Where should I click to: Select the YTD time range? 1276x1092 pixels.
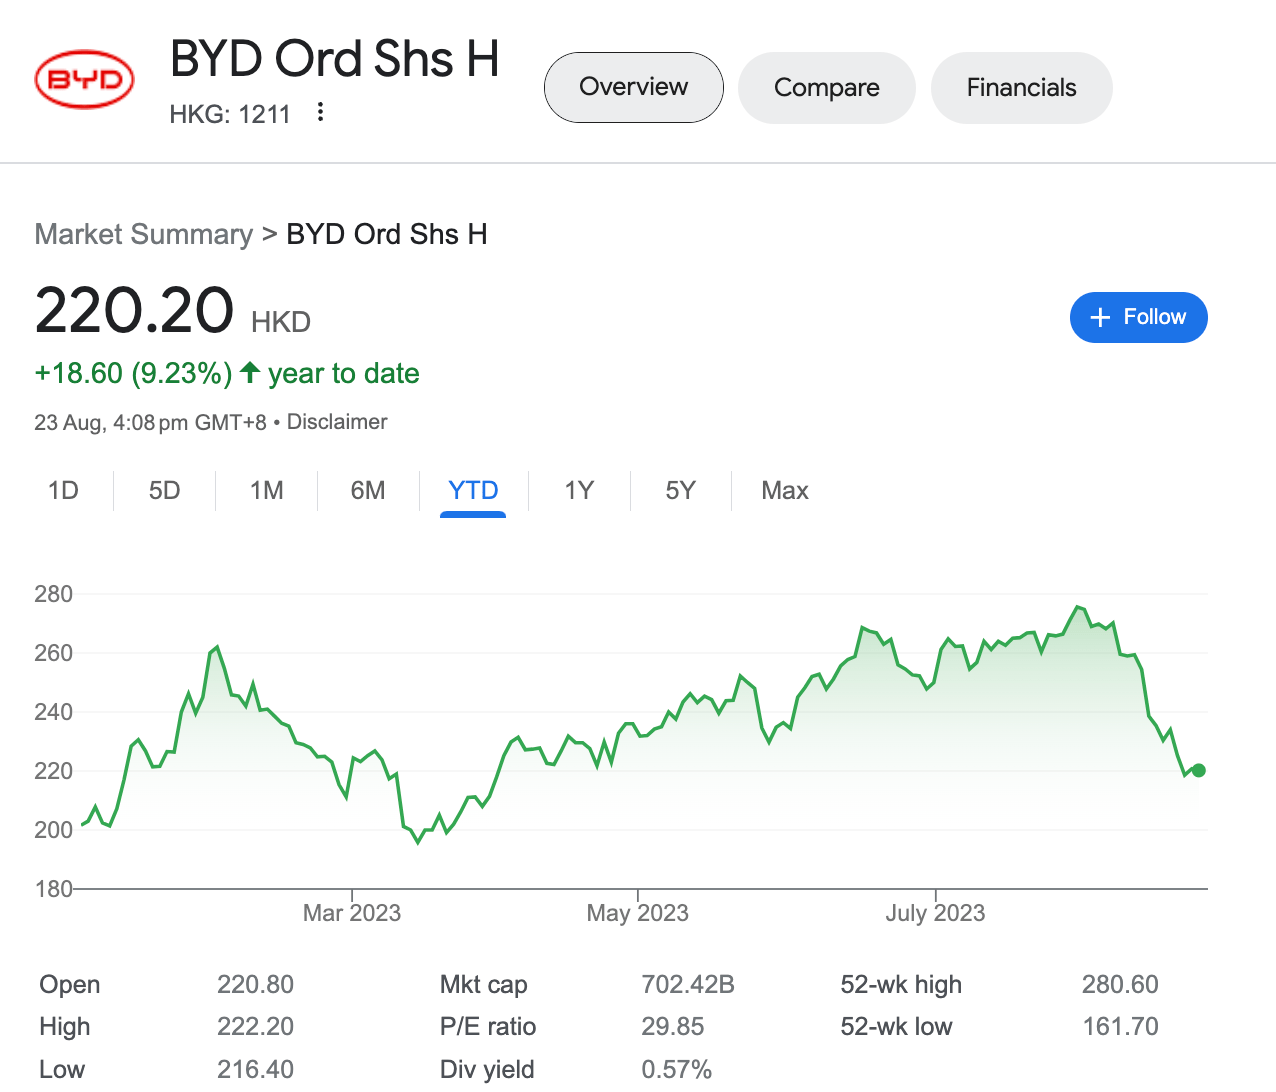pyautogui.click(x=473, y=491)
